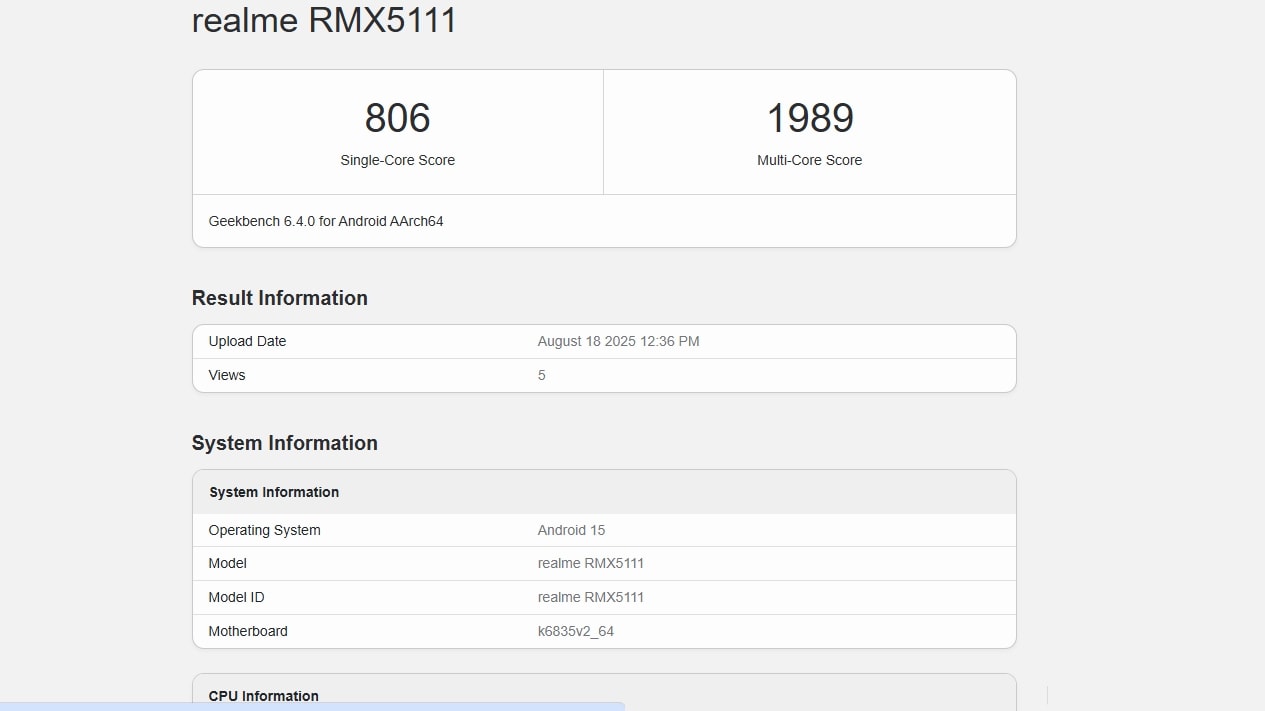Image resolution: width=1265 pixels, height=711 pixels.
Task: Click the views count value 5
Action: point(542,375)
